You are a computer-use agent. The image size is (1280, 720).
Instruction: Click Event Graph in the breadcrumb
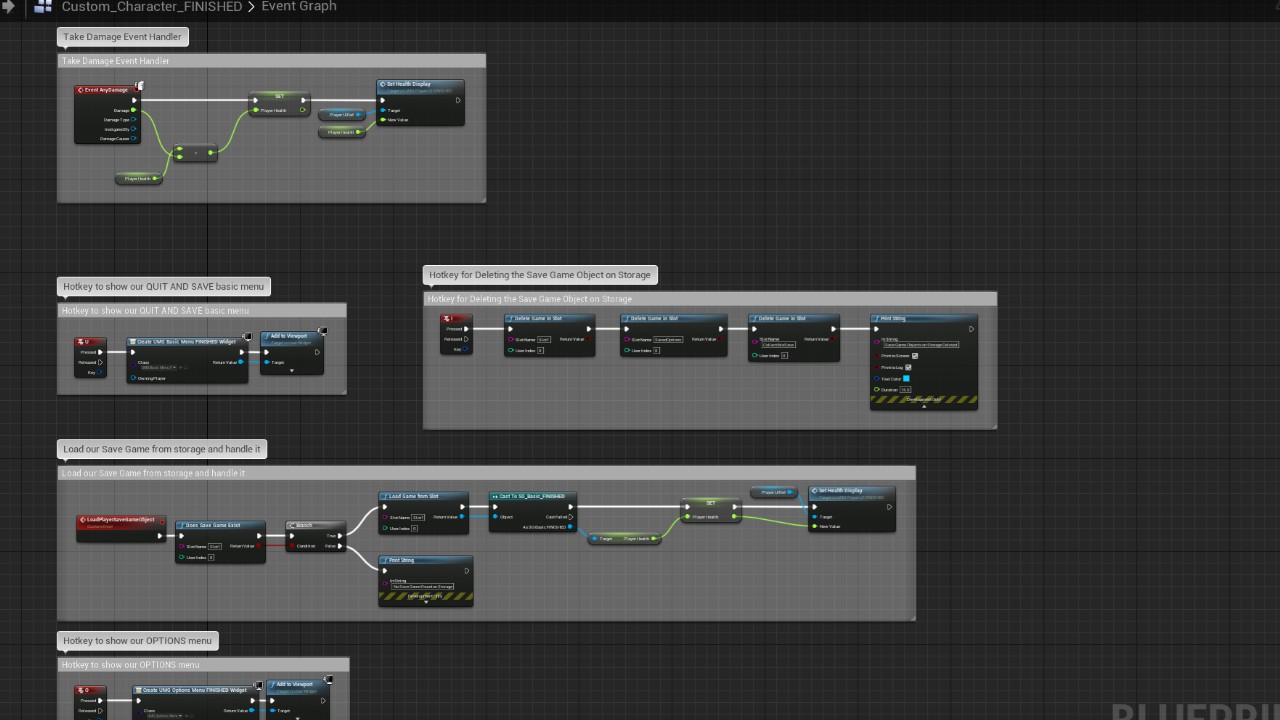[x=299, y=7]
